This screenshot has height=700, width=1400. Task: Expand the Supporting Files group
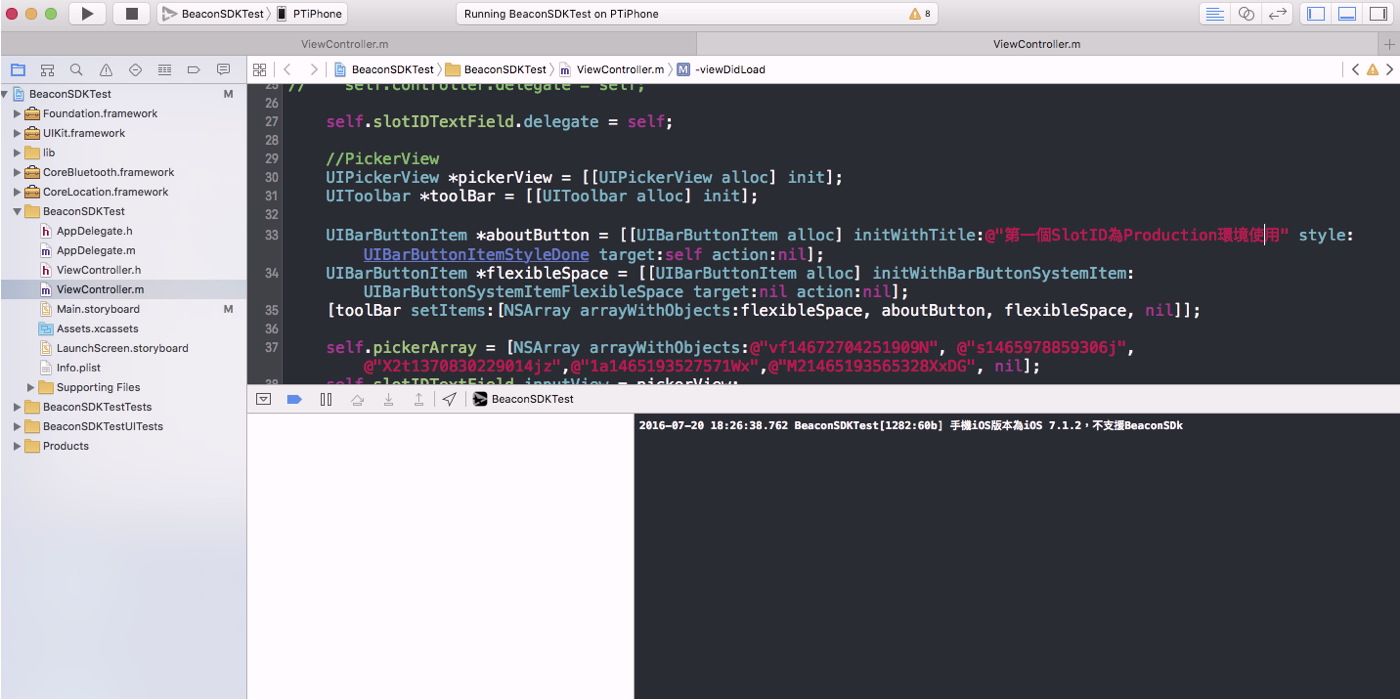(31, 388)
